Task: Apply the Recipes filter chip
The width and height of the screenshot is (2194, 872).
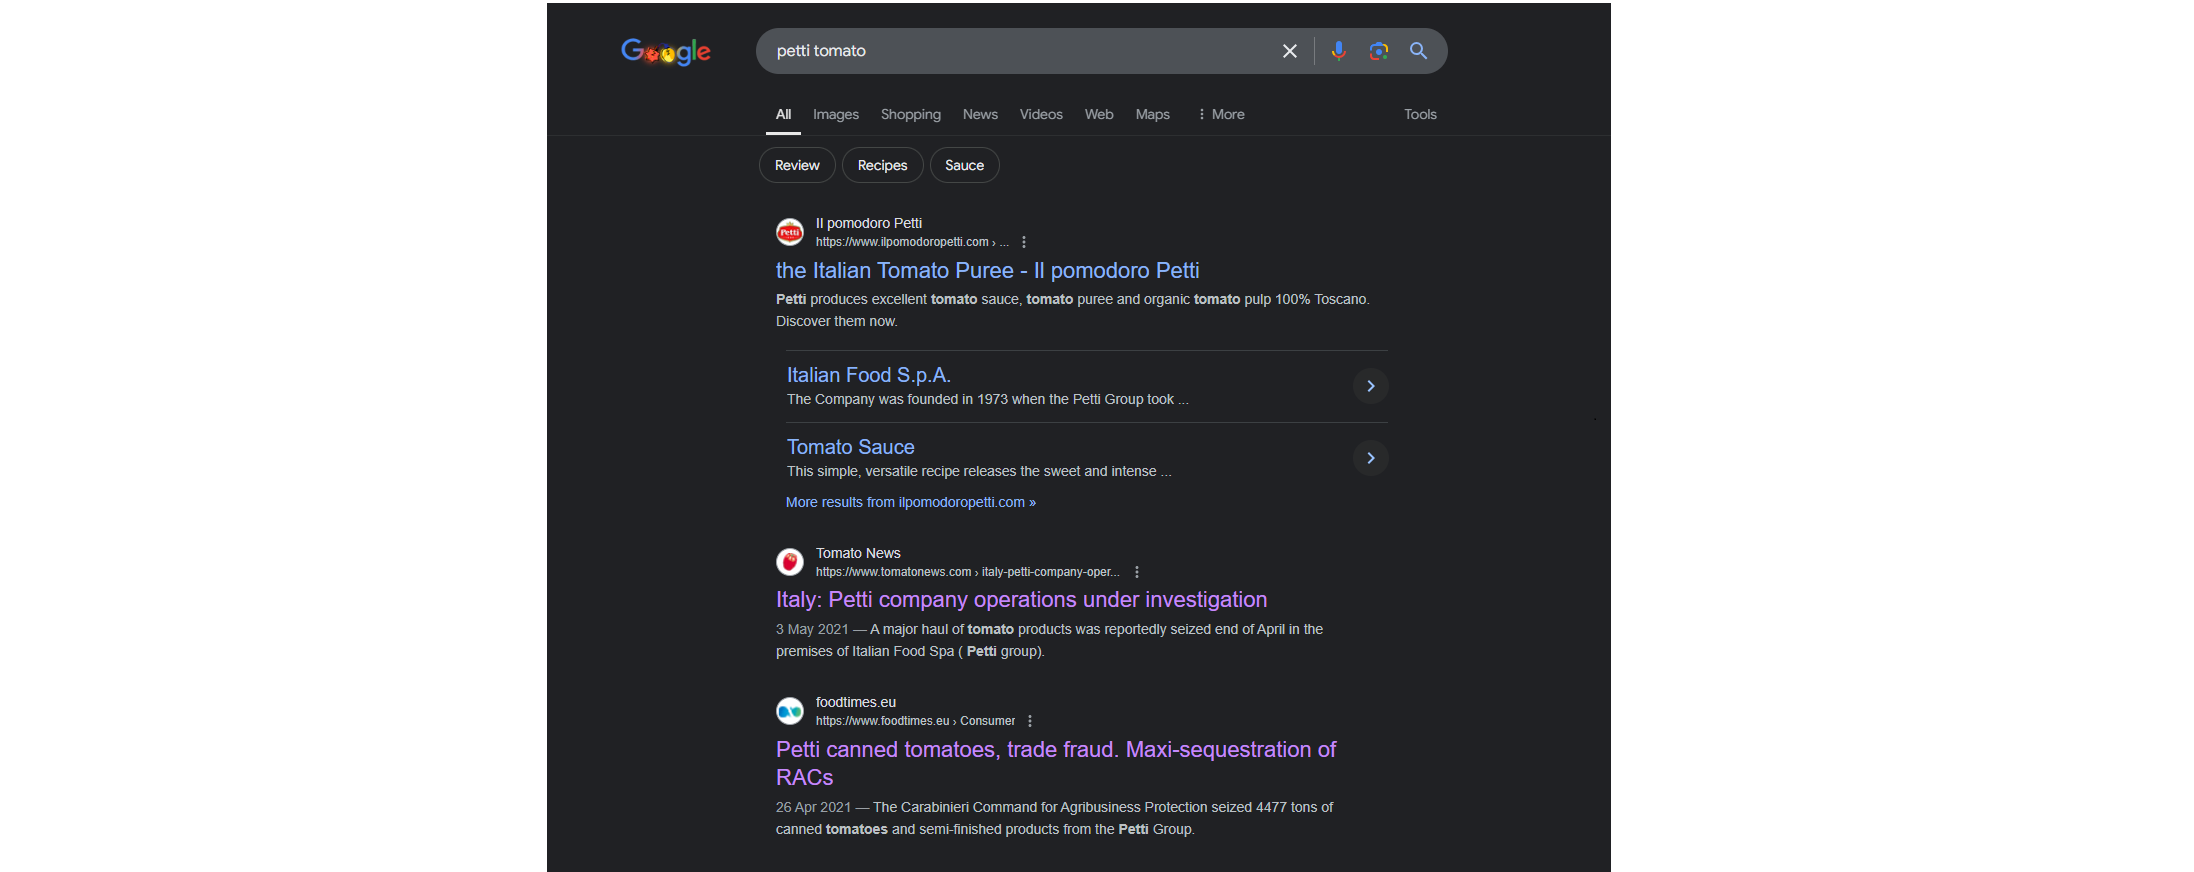Action: coord(883,165)
